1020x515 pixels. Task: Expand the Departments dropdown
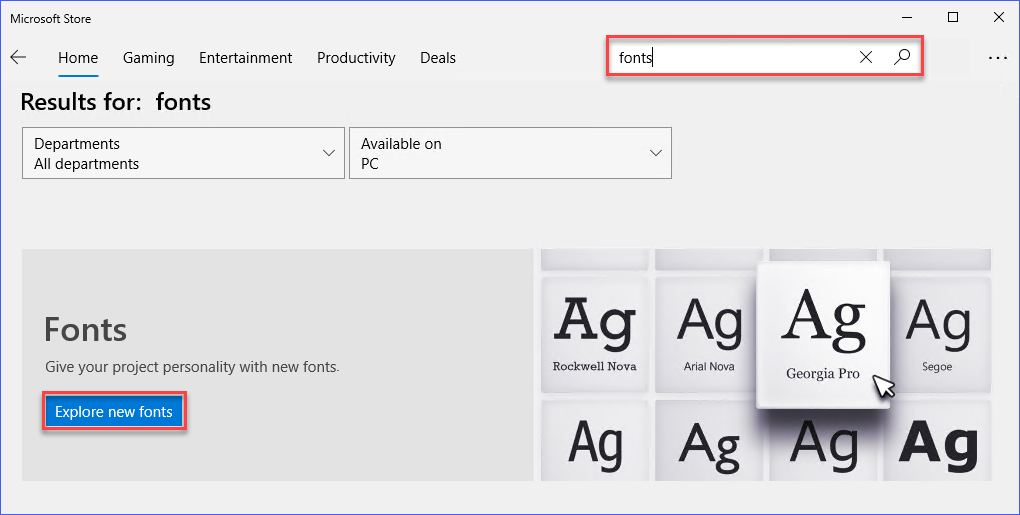[183, 153]
